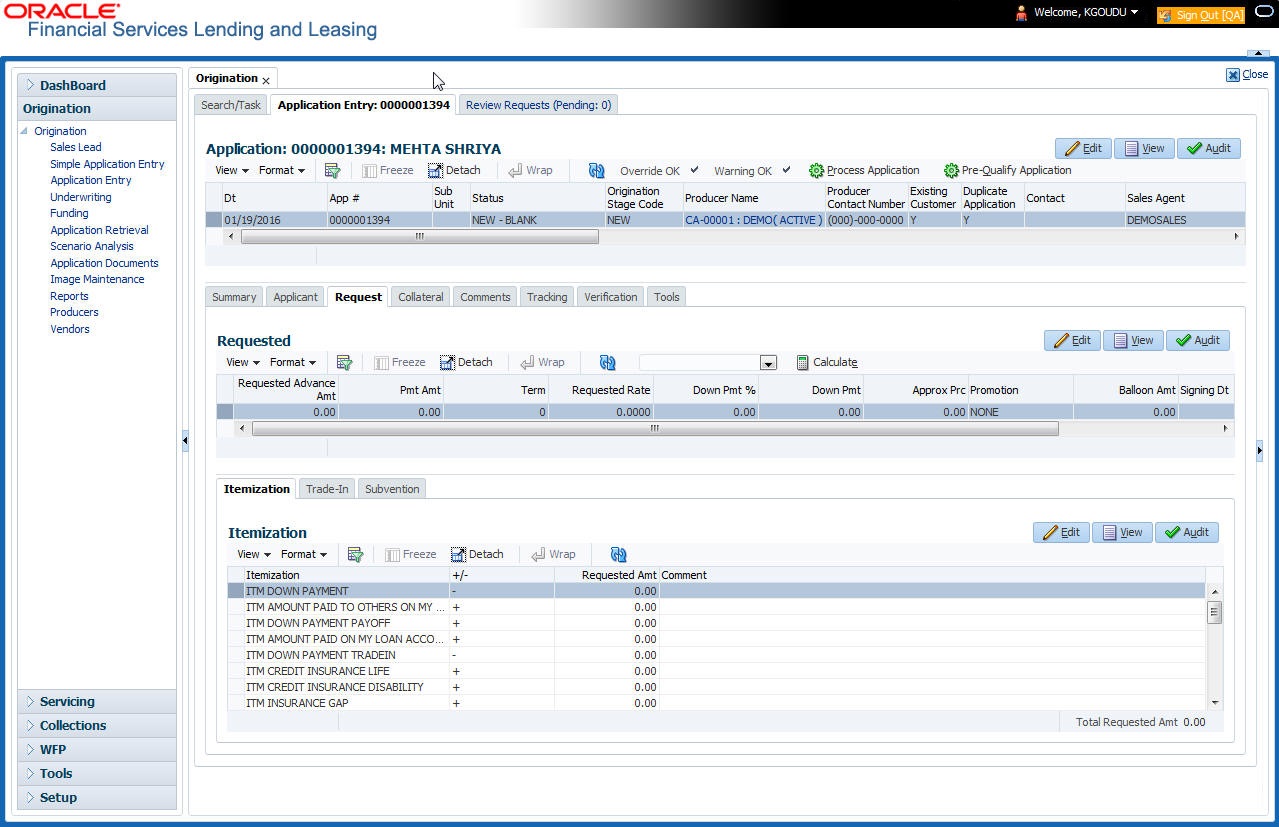
Task: Expand the Collections section
Action: click(31, 726)
